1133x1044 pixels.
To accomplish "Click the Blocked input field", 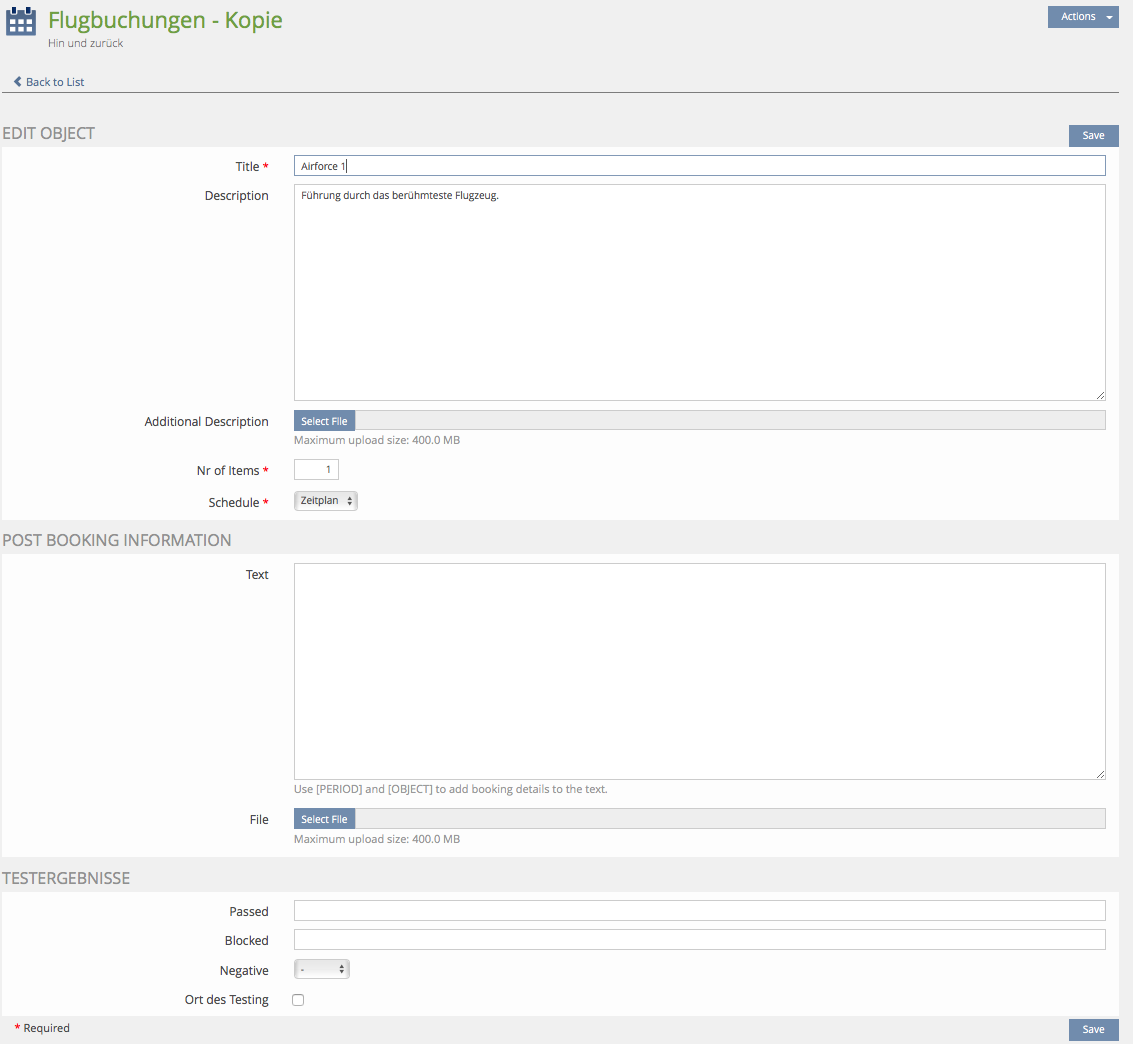I will click(699, 940).
